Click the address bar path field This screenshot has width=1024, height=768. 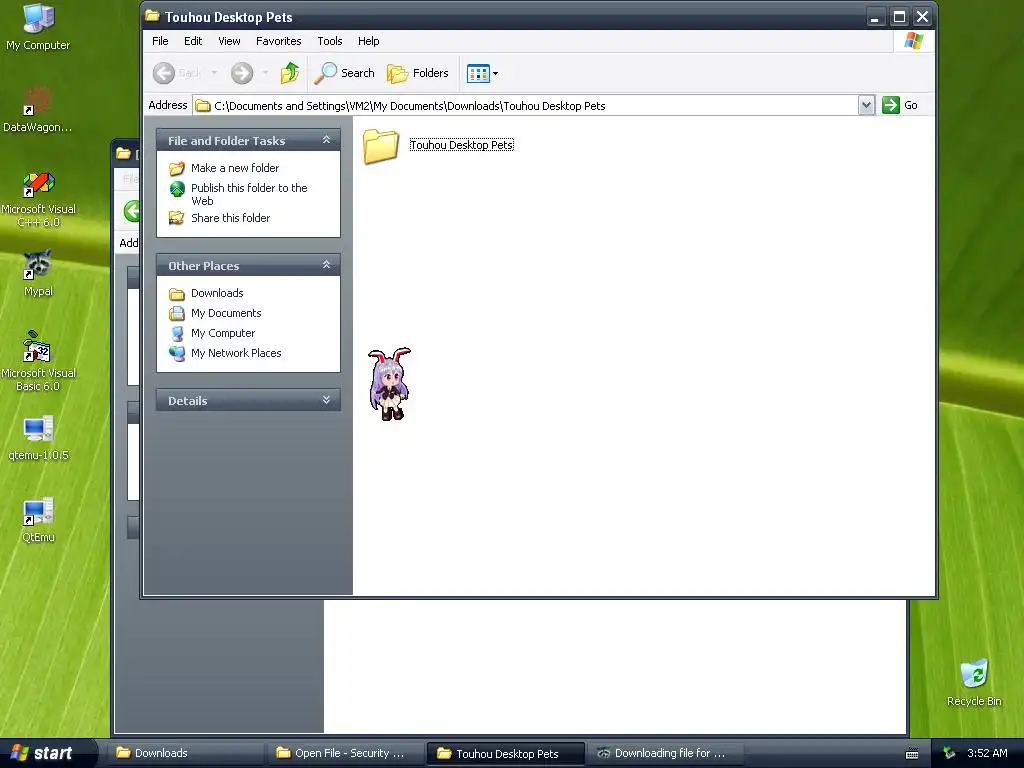[x=526, y=106]
